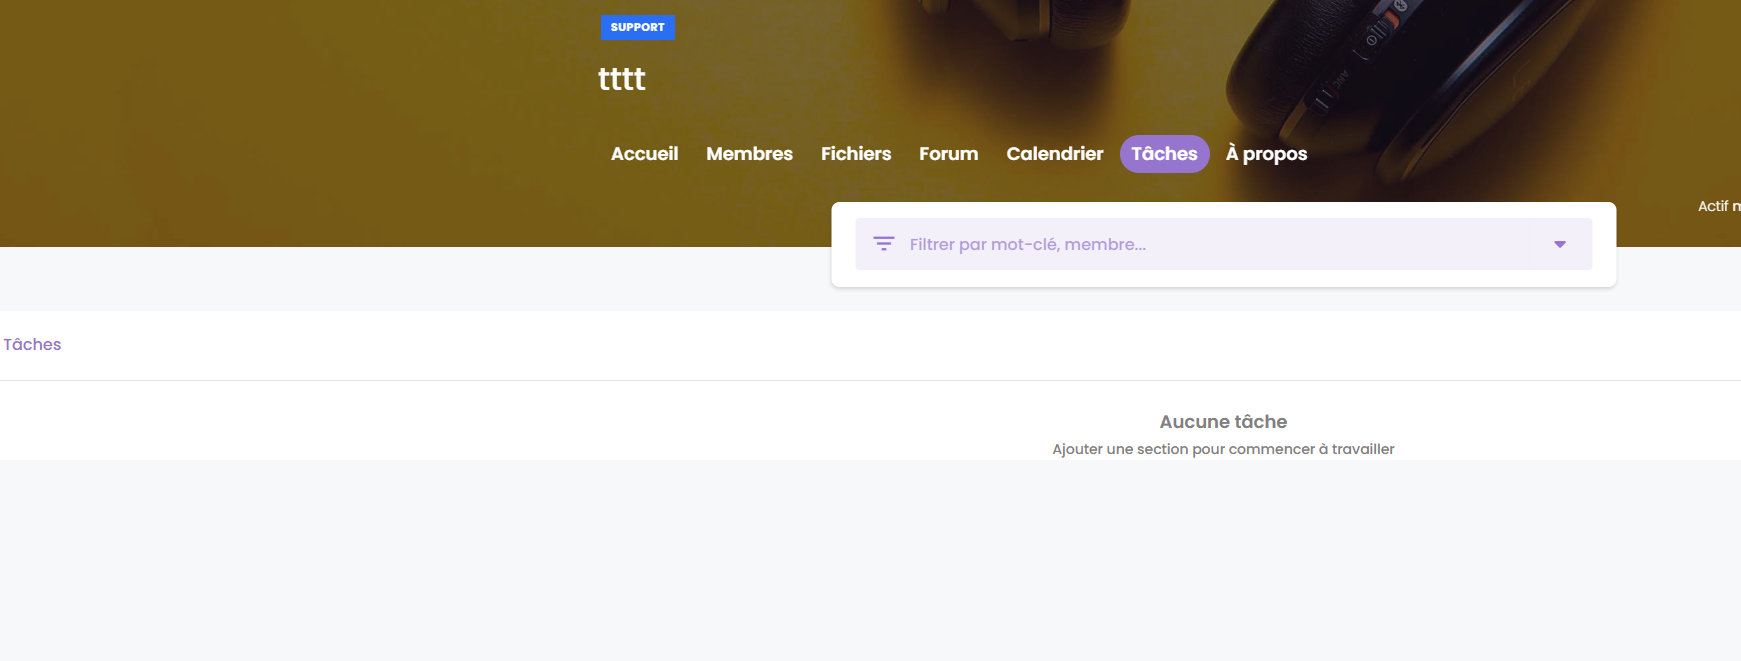Click the purple Tâches section label

(32, 344)
